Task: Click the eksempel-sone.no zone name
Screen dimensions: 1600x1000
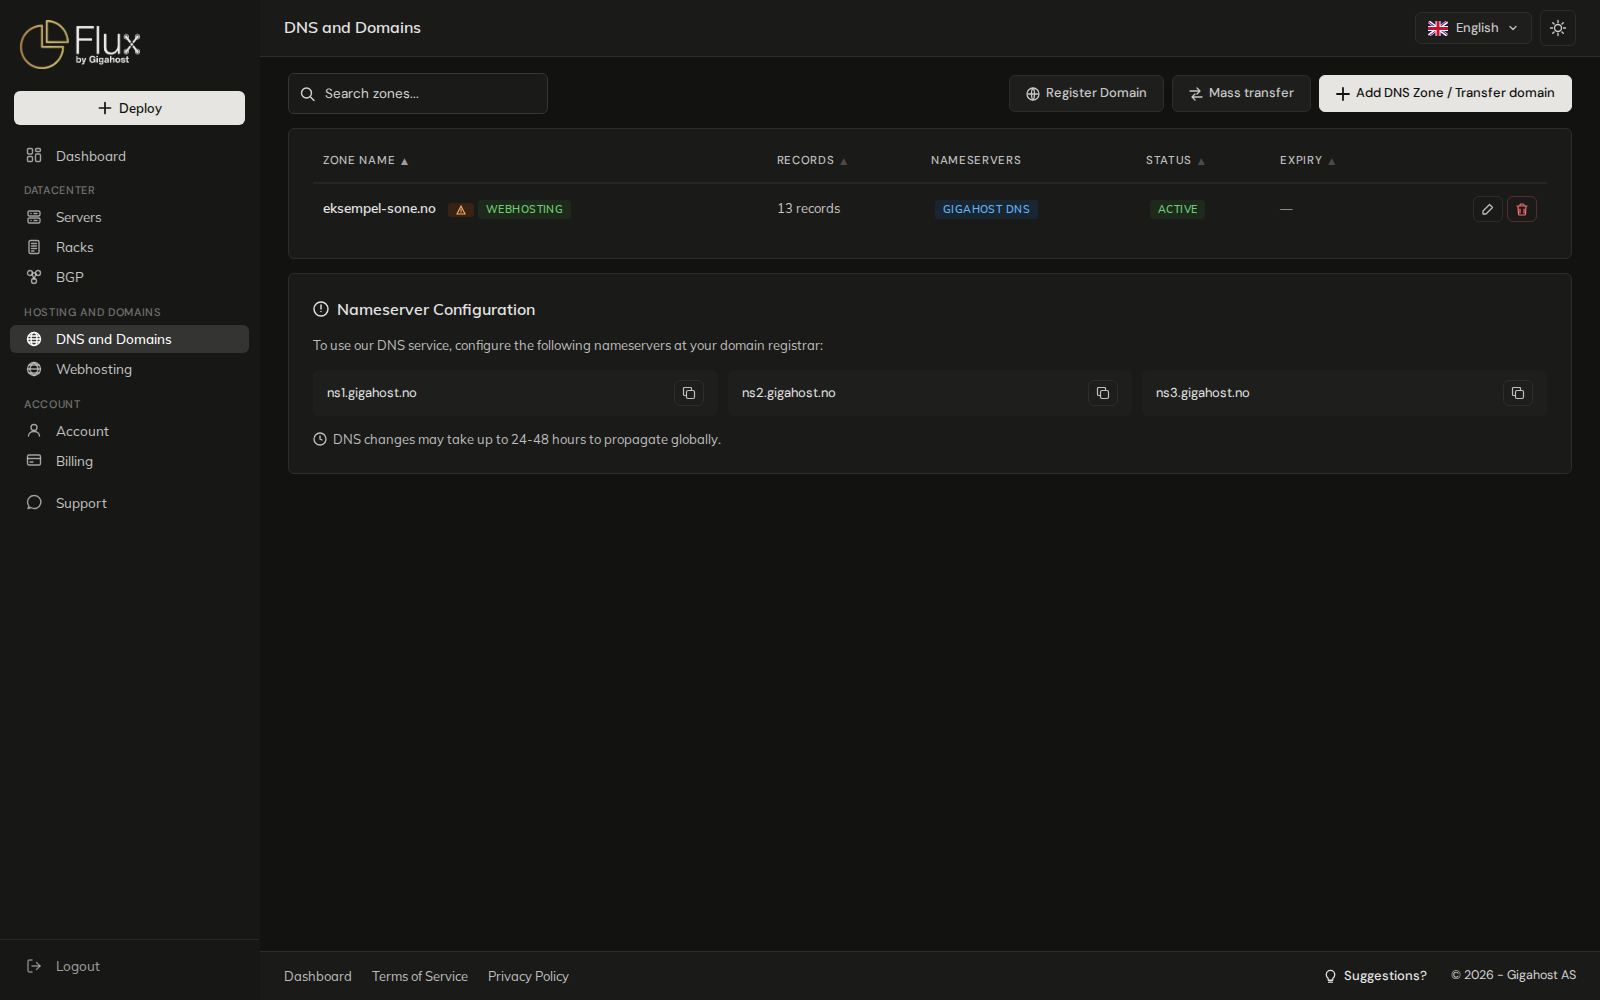Action: click(379, 209)
